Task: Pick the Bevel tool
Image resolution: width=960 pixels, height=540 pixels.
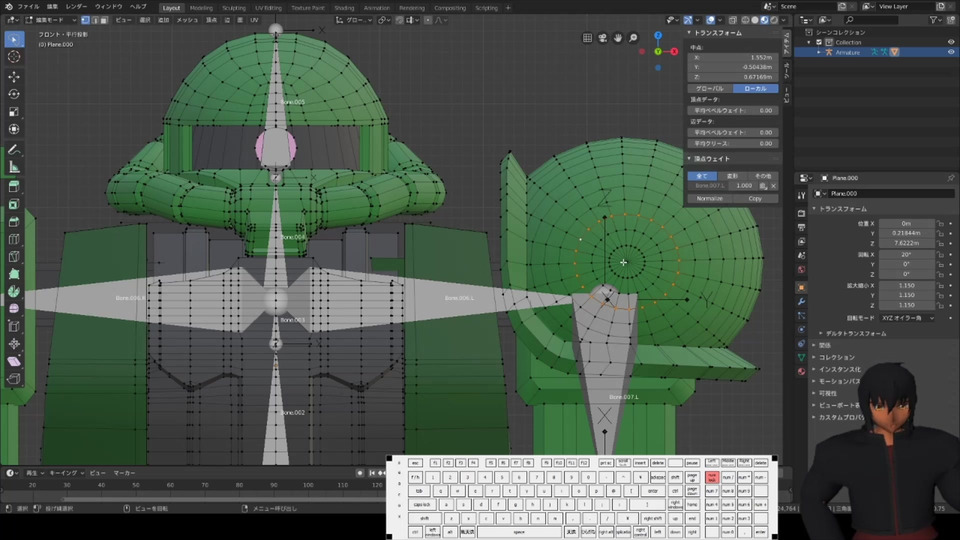Action: [x=13, y=222]
